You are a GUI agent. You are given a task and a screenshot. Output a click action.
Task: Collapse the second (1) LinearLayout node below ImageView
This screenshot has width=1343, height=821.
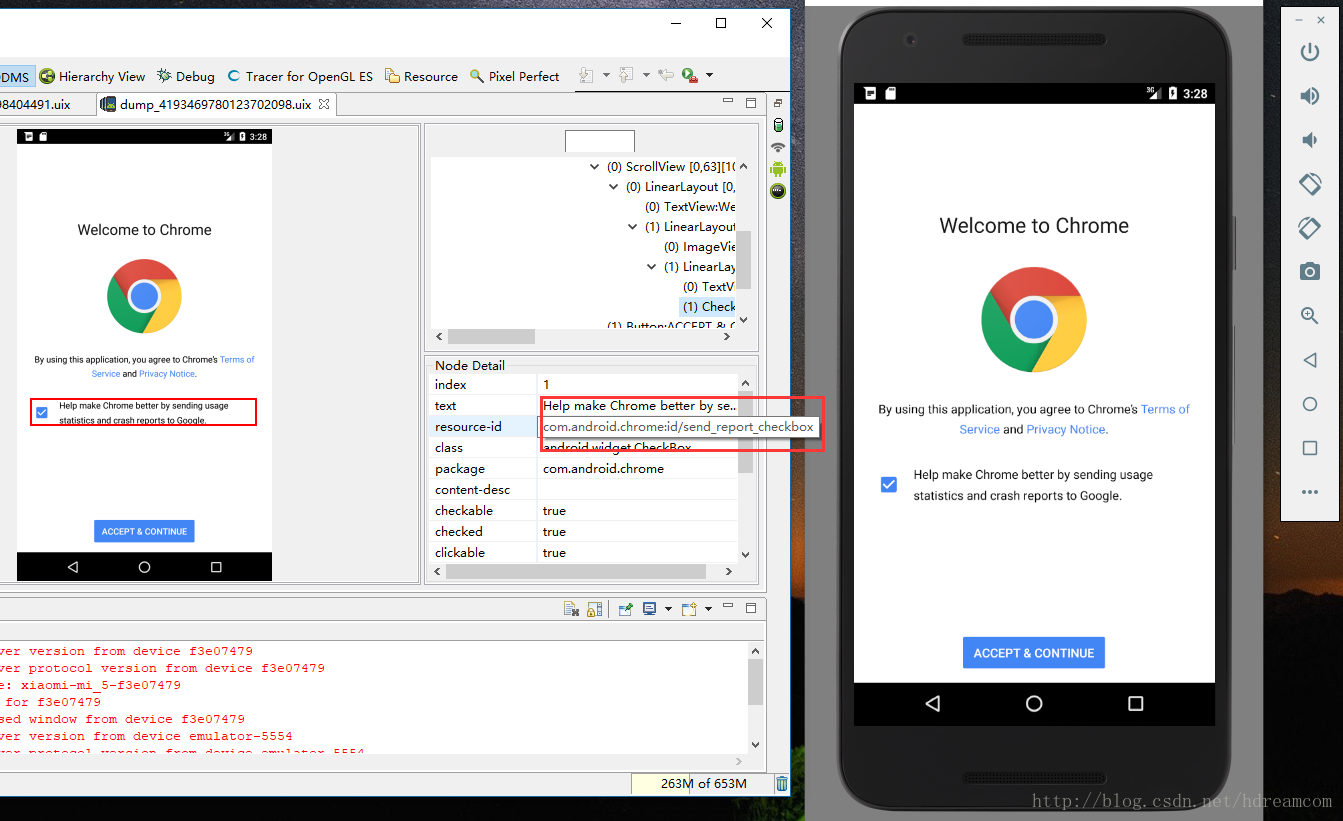[x=652, y=267]
